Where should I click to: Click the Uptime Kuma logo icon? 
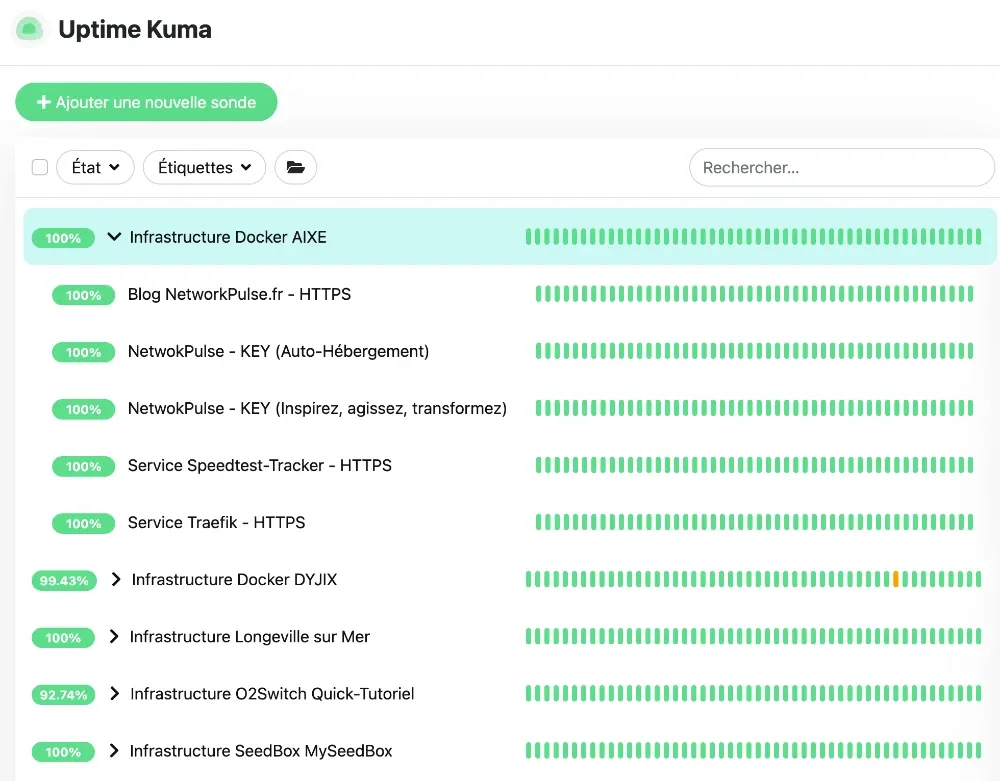(29, 29)
